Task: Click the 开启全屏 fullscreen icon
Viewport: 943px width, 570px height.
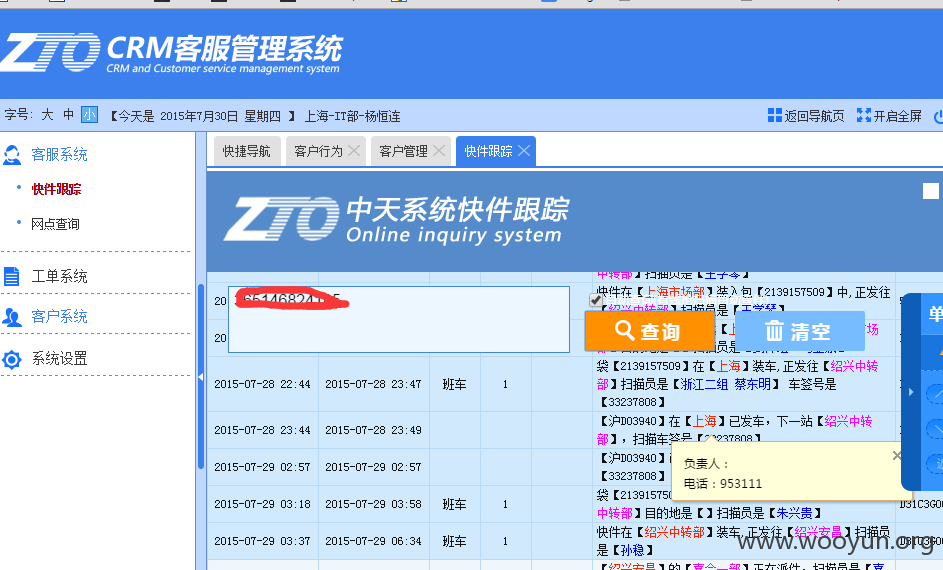Action: click(x=864, y=115)
